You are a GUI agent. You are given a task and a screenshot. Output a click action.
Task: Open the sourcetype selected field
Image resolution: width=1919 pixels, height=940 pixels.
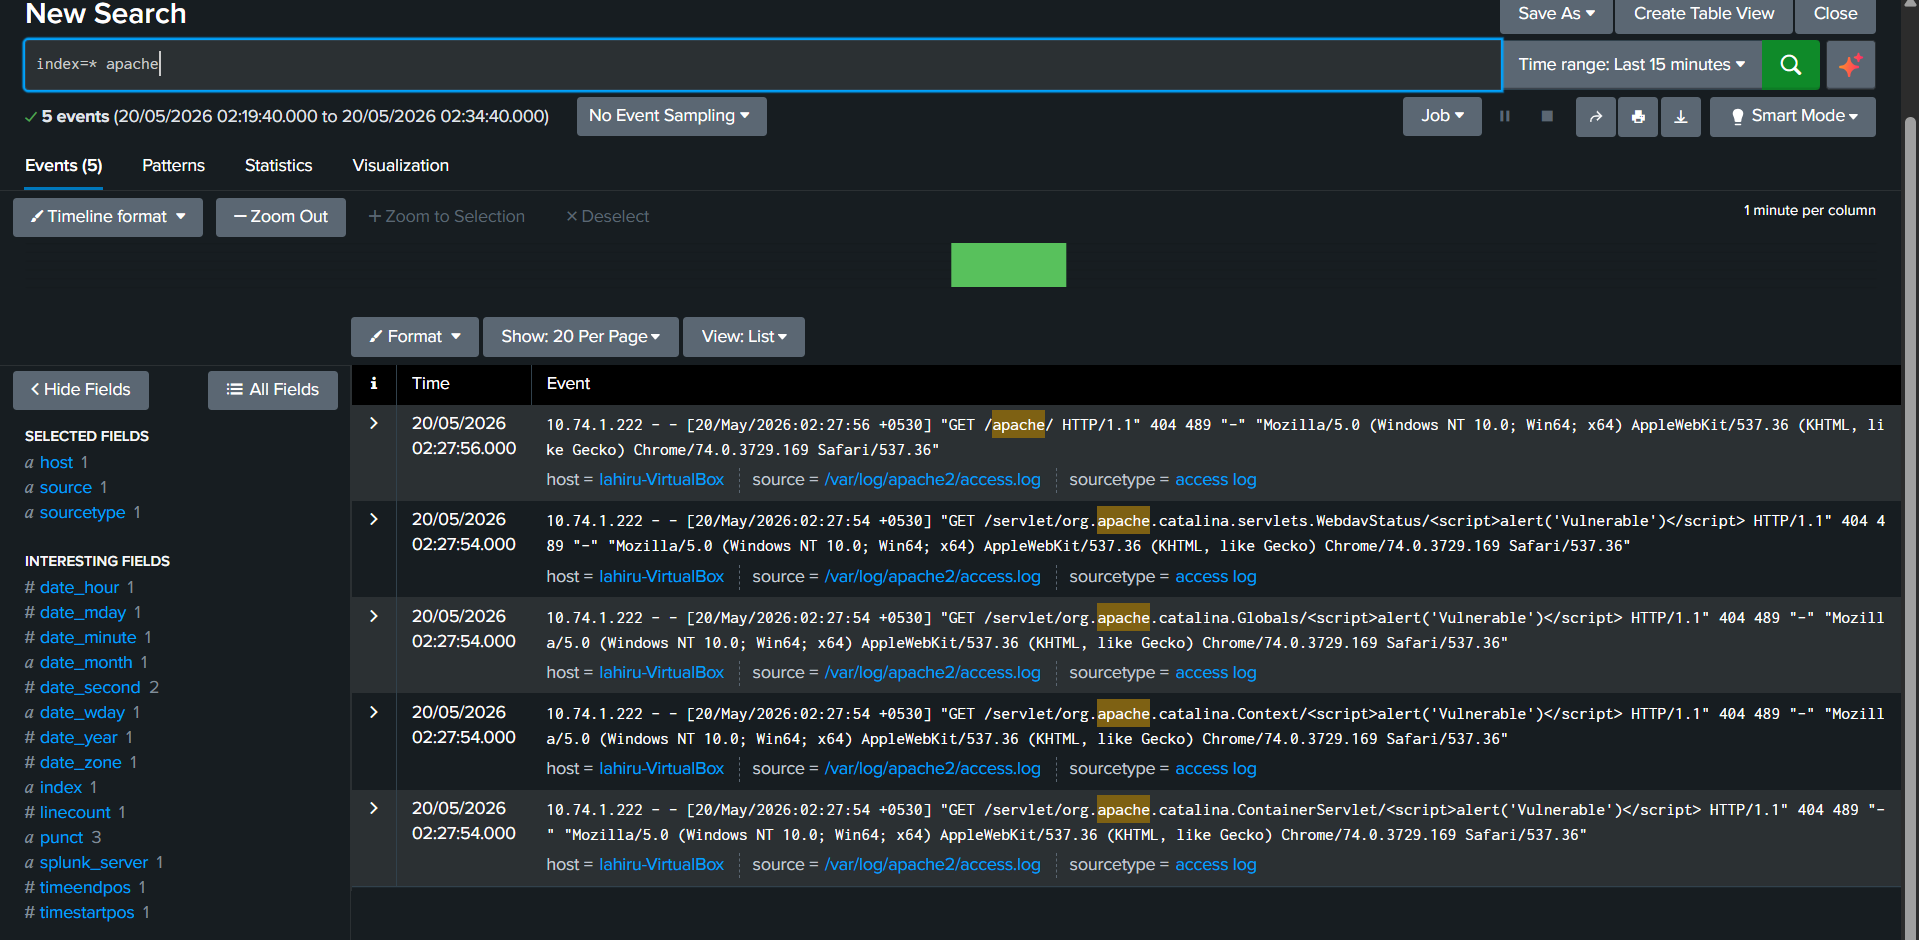tap(83, 513)
